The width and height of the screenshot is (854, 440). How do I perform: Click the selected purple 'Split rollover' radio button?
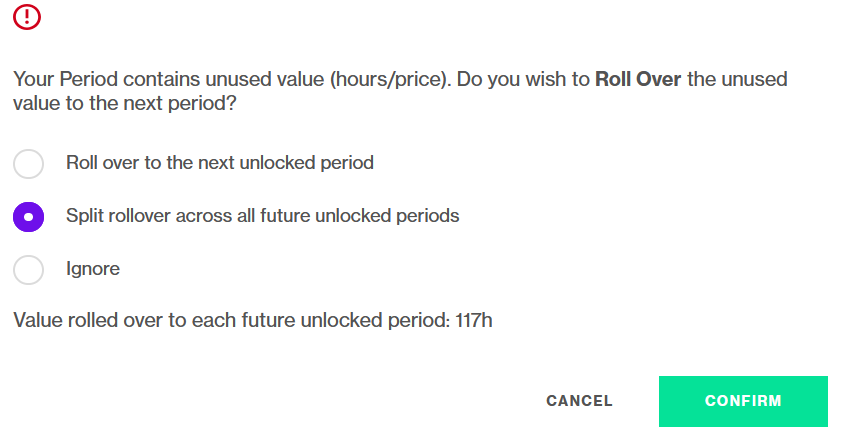(x=28, y=217)
